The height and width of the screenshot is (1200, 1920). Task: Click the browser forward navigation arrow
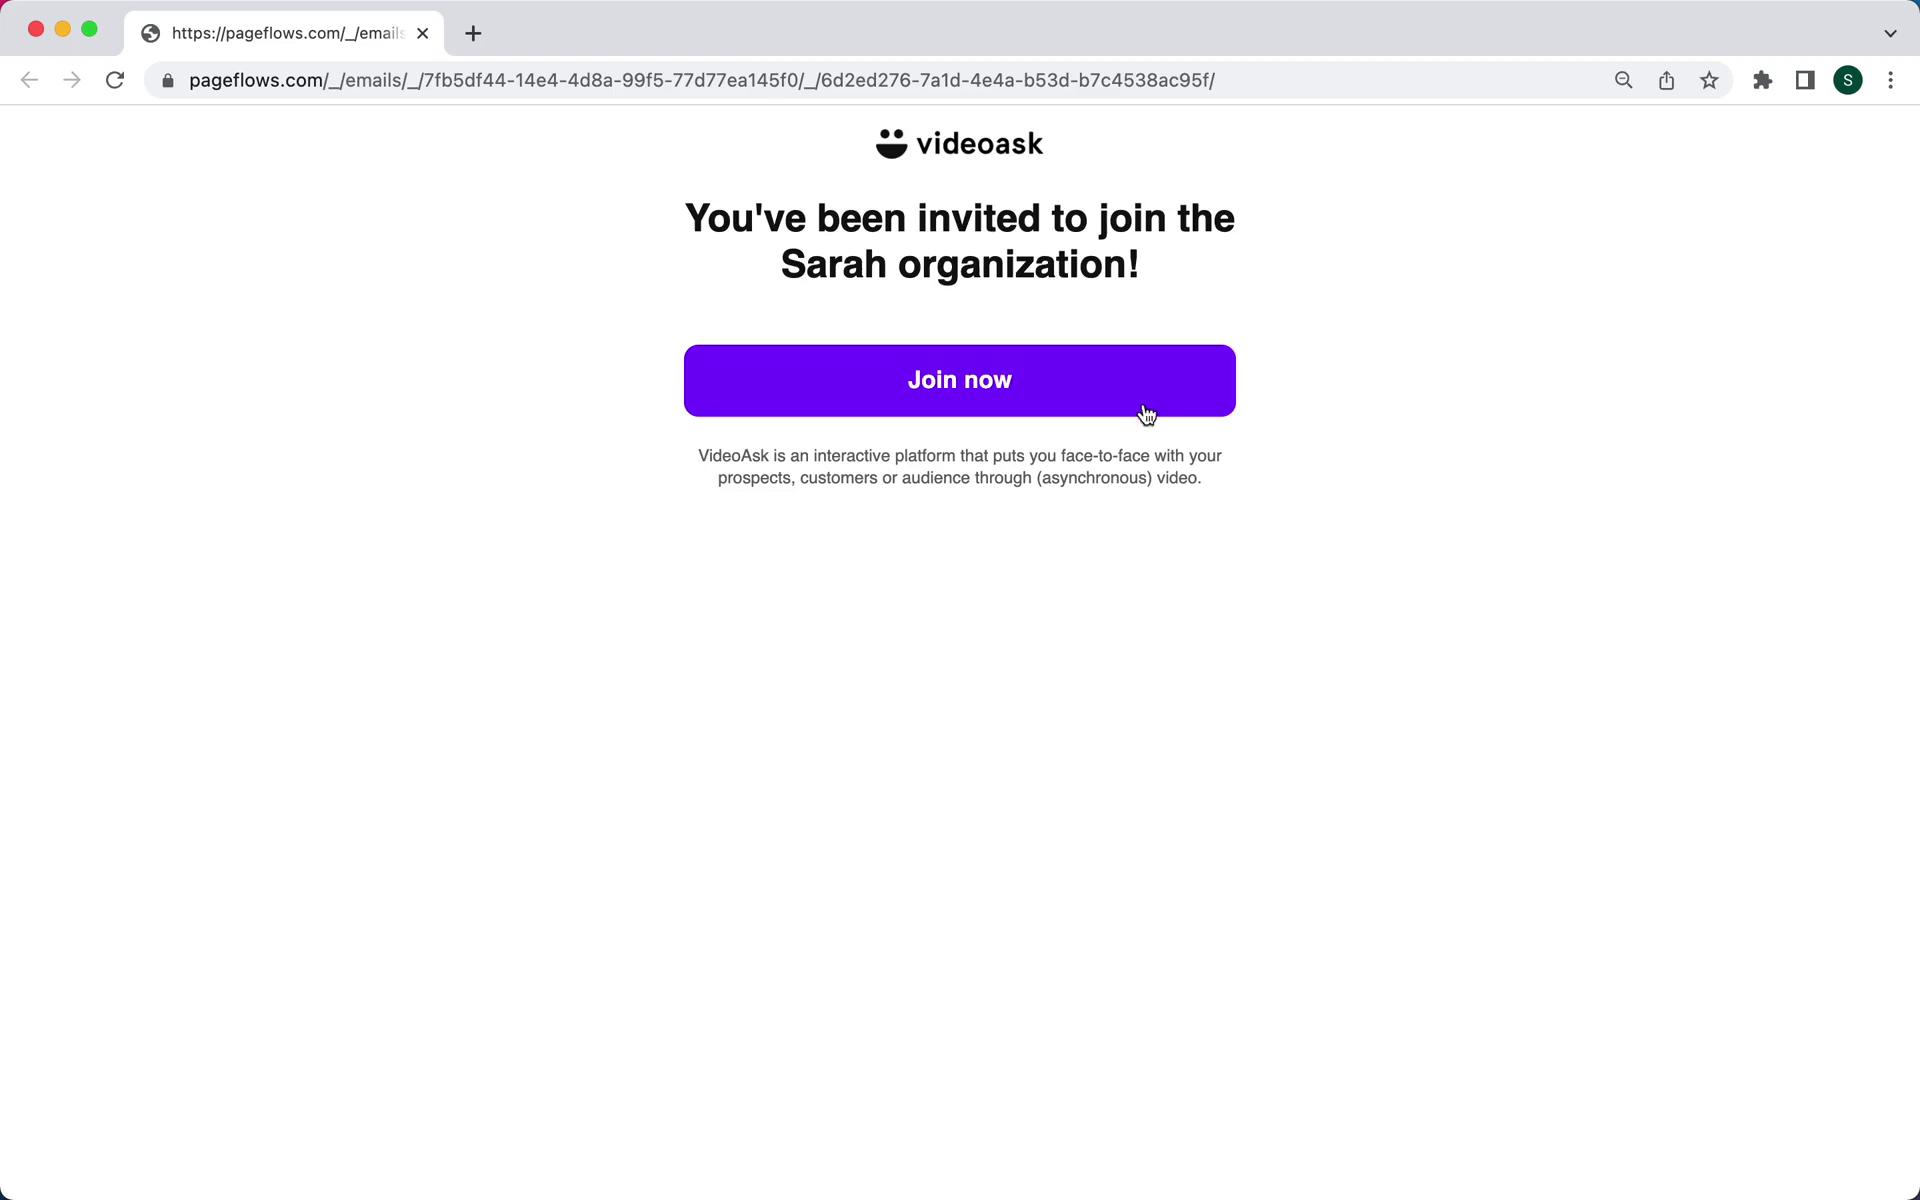coord(72,80)
